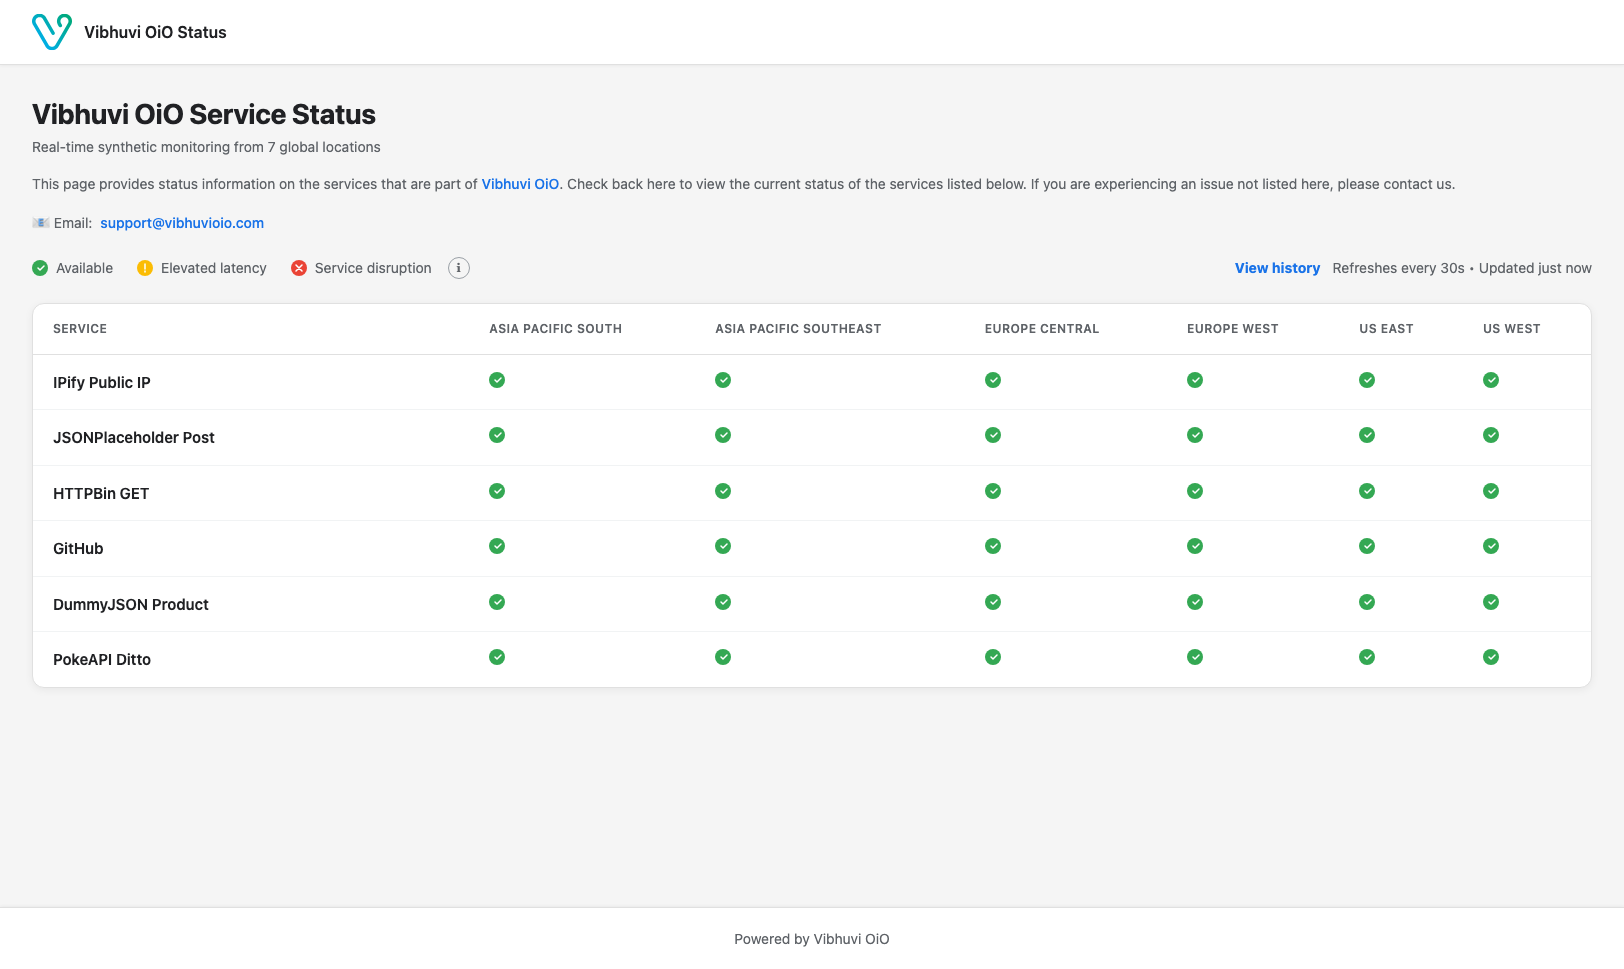
Task: Click the ASIA PACIFIC SOUTHEAST column header
Action: pyautogui.click(x=798, y=329)
